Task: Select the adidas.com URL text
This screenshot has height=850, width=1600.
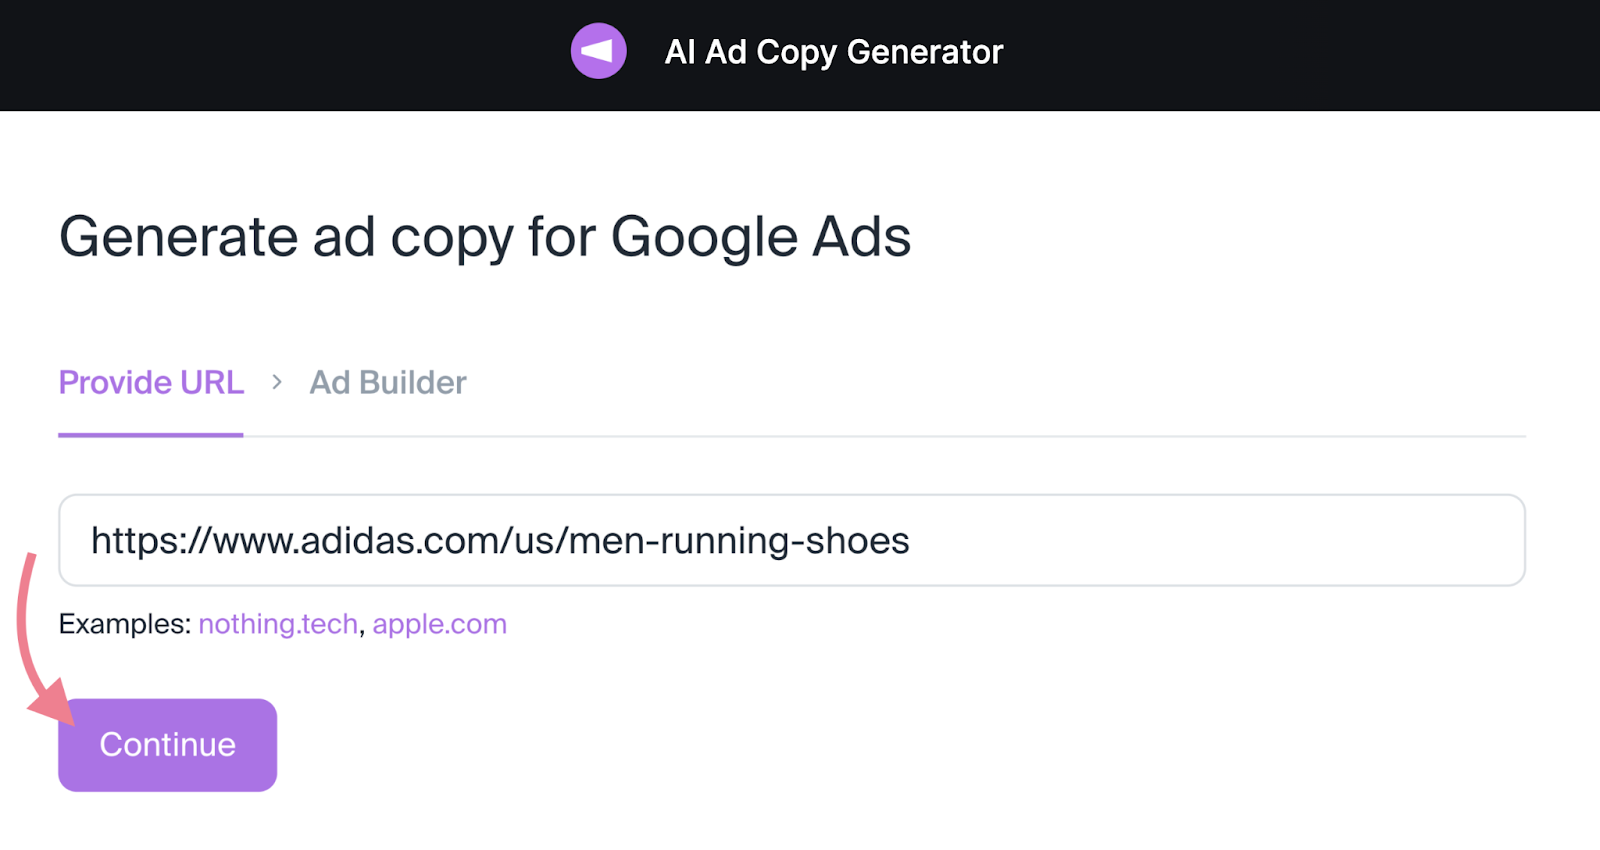Action: [500, 540]
